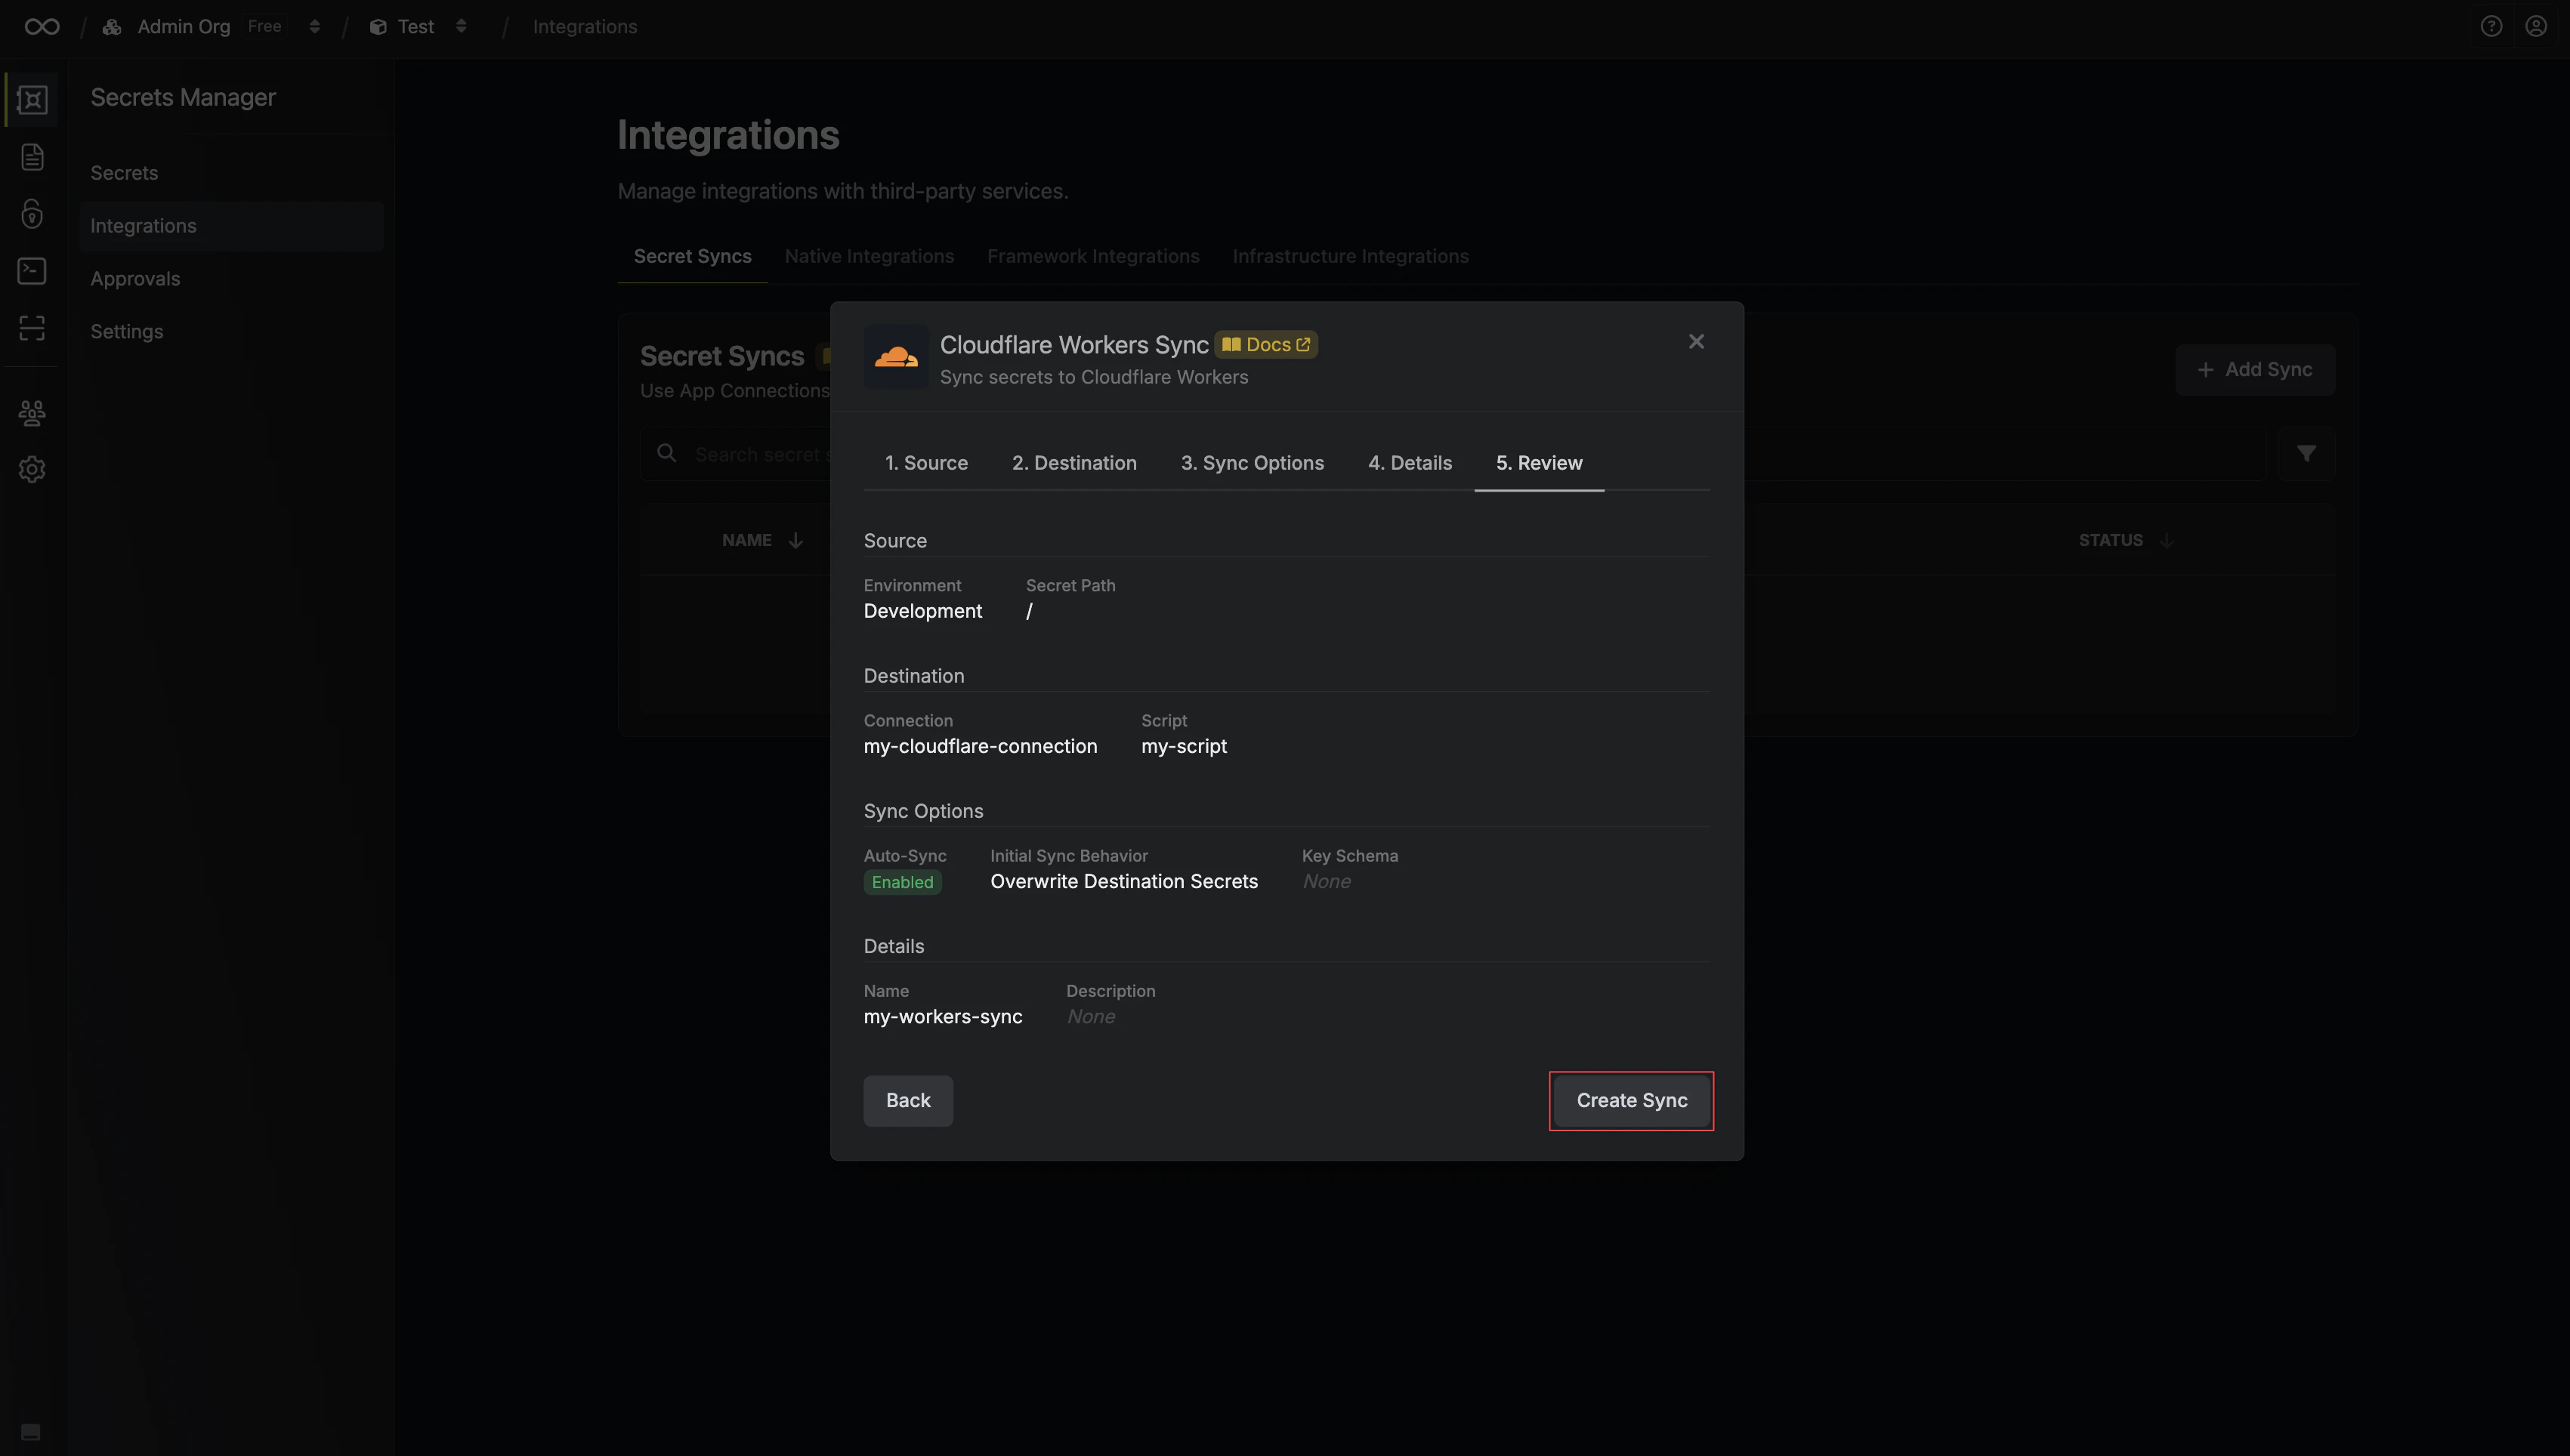Click the sidebar collapse icon at bottom
Image resolution: width=2570 pixels, height=1456 pixels.
click(31, 1431)
